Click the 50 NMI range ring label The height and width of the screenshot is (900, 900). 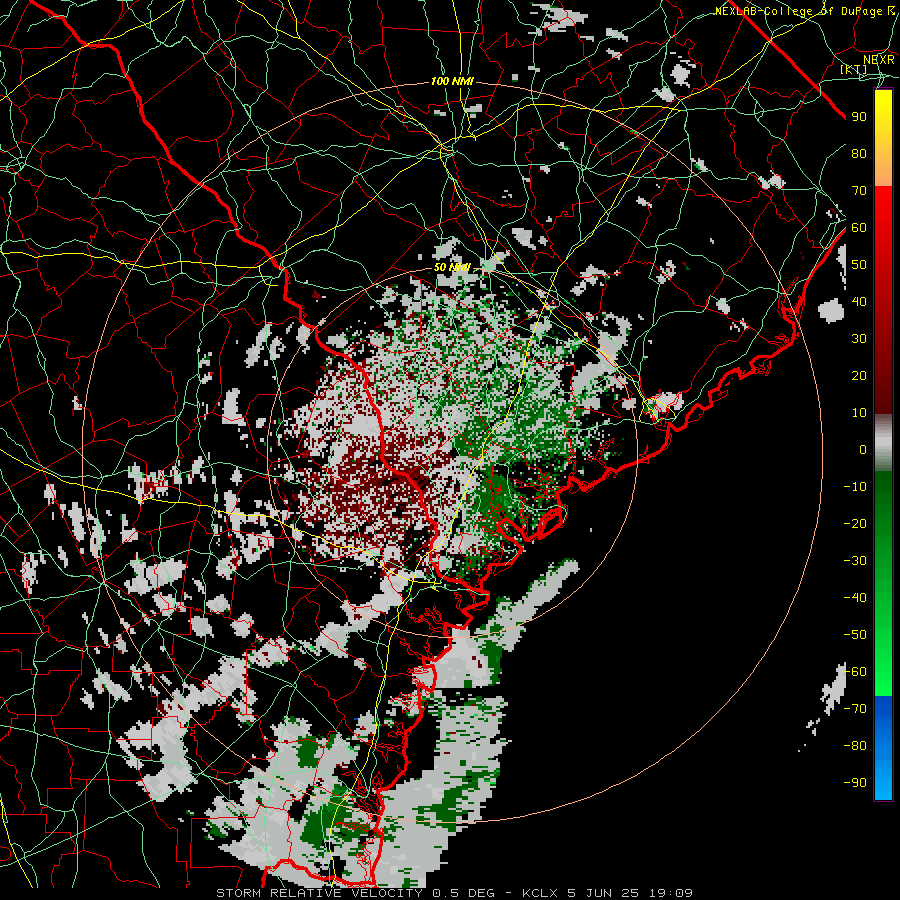[452, 267]
